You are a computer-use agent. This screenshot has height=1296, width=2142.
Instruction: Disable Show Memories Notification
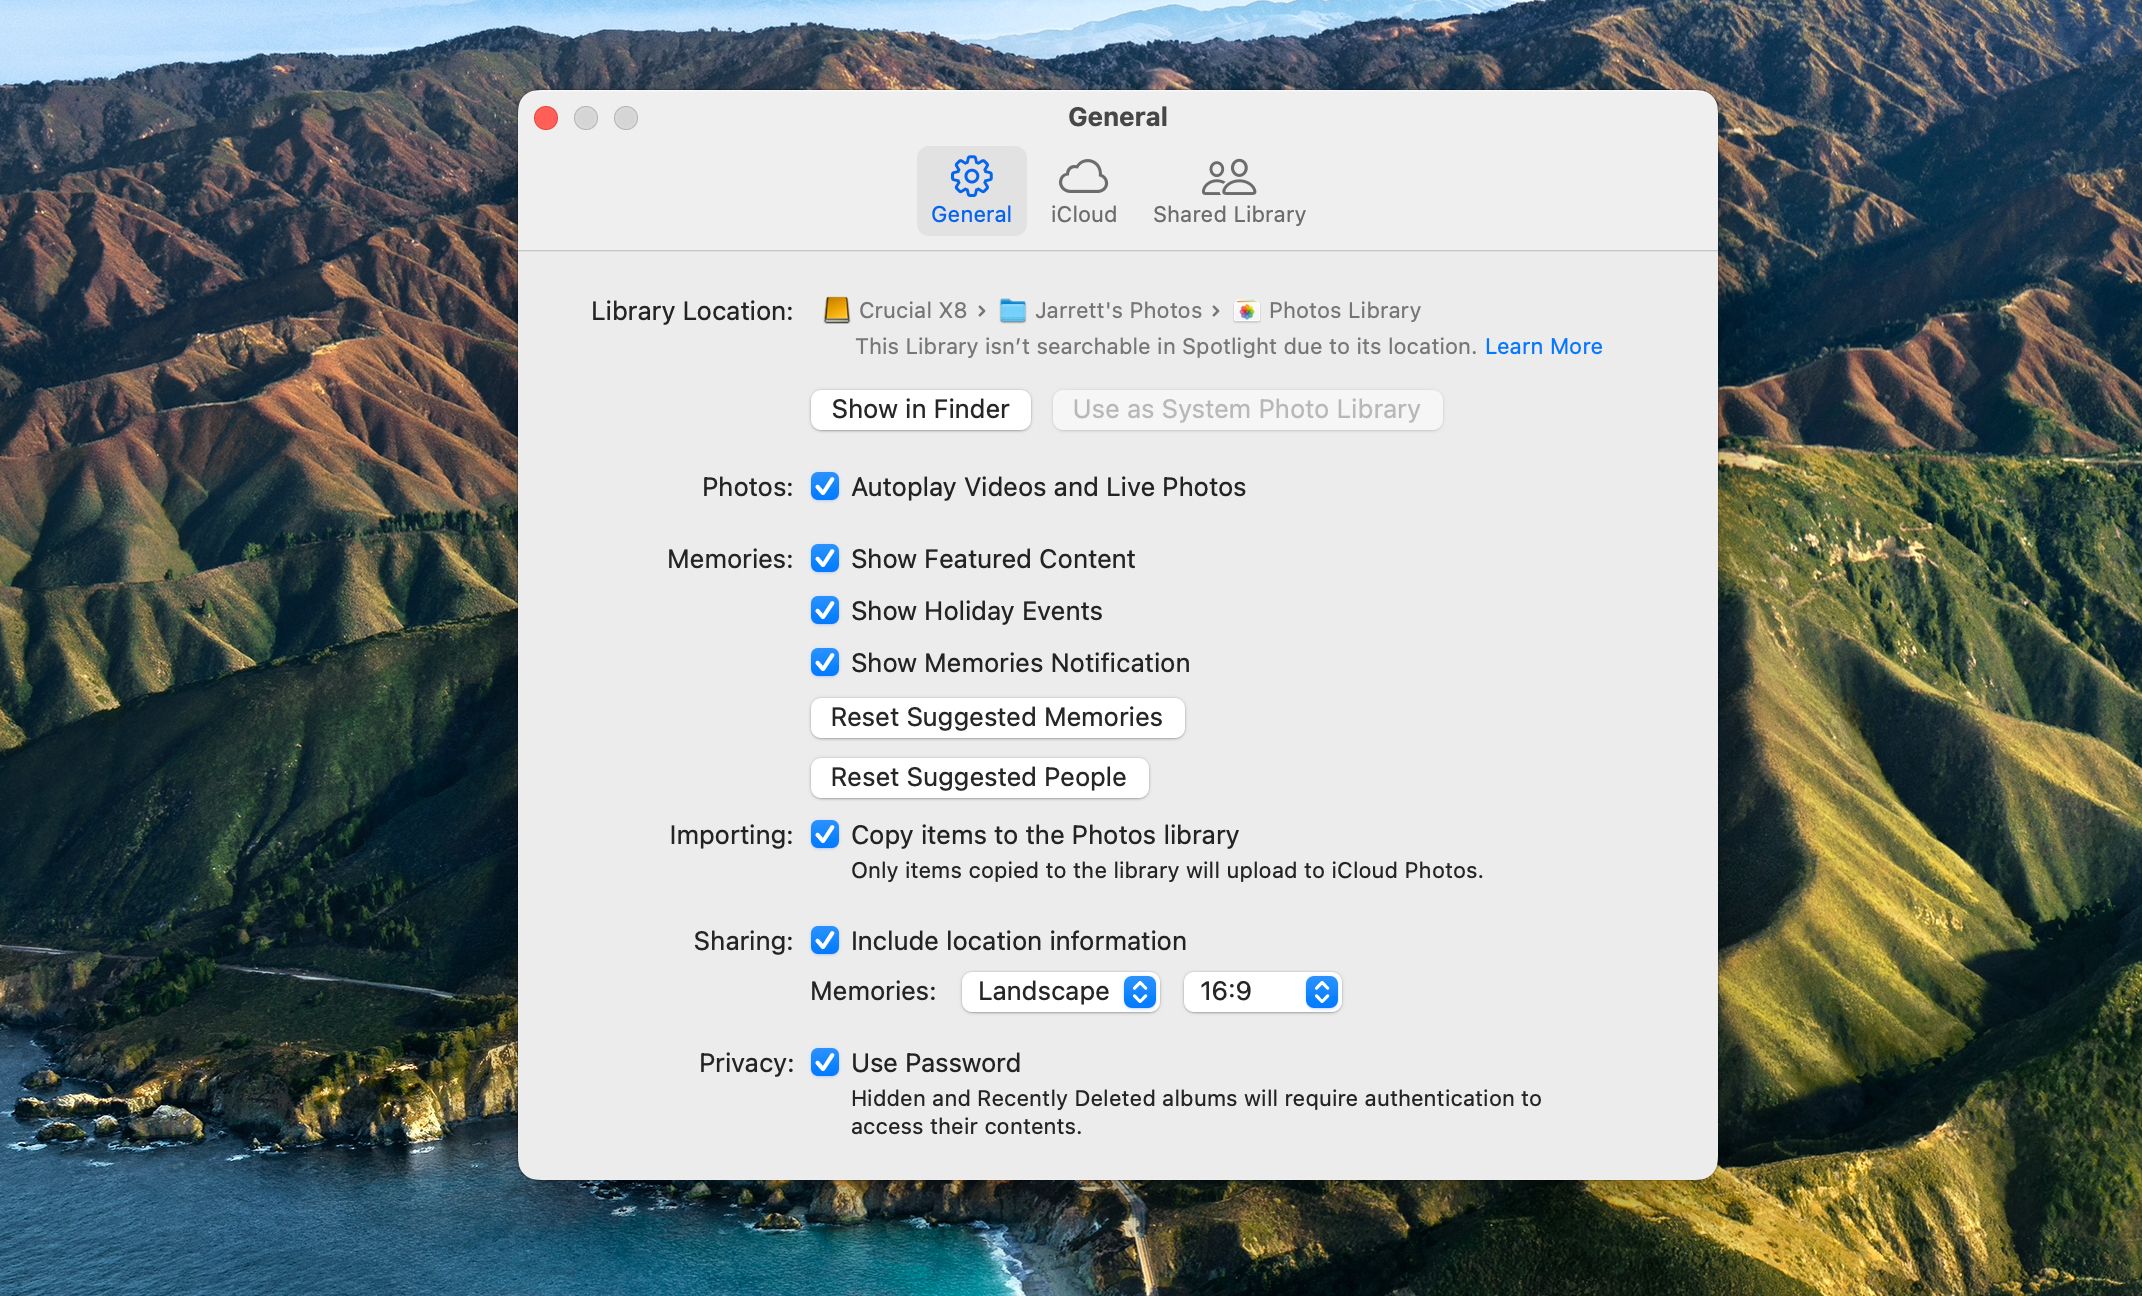click(x=825, y=661)
